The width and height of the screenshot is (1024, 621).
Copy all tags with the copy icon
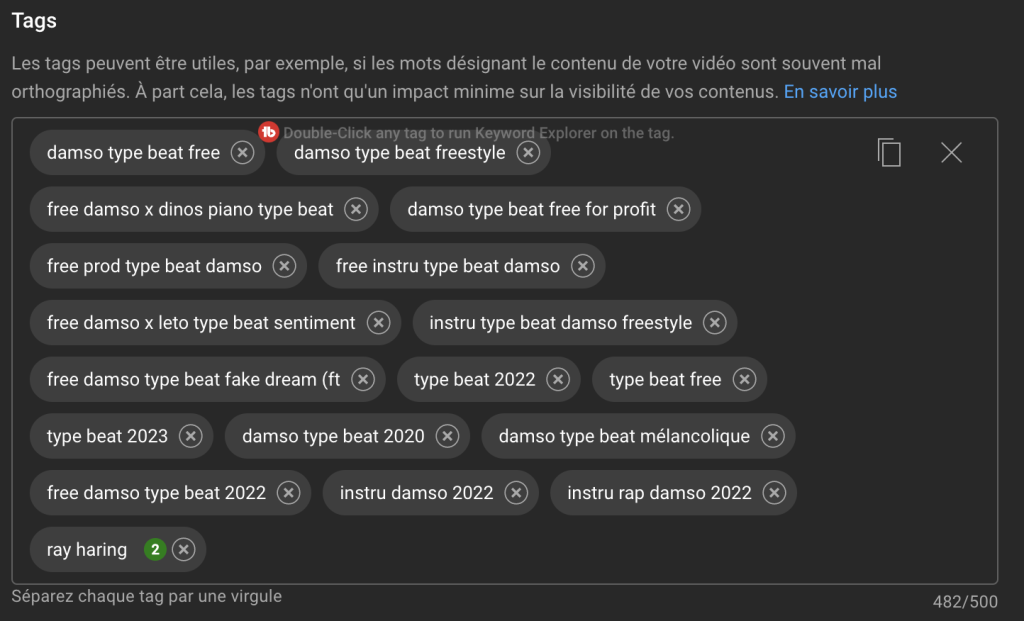coord(889,152)
